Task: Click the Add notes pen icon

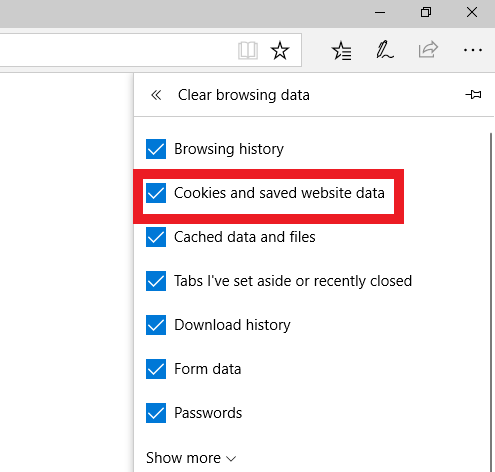Action: click(385, 50)
